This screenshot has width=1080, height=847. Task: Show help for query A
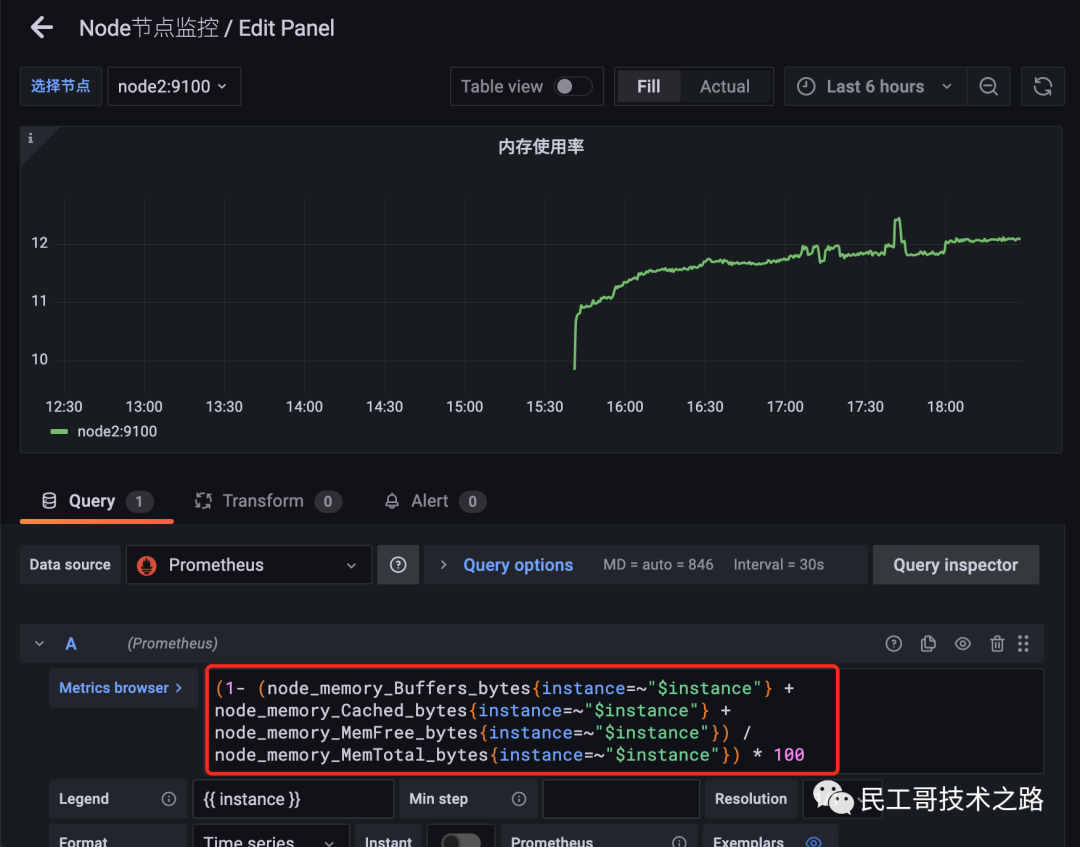point(893,643)
